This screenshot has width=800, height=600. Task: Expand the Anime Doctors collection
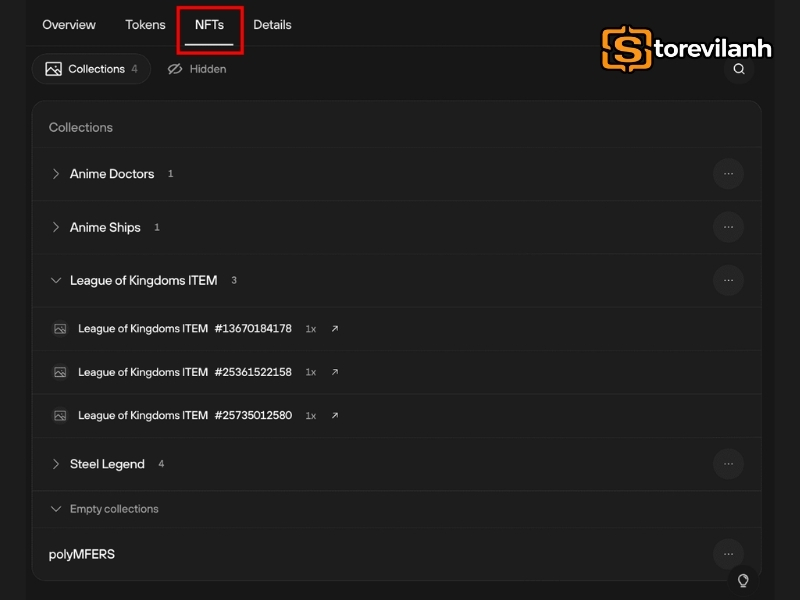click(56, 174)
